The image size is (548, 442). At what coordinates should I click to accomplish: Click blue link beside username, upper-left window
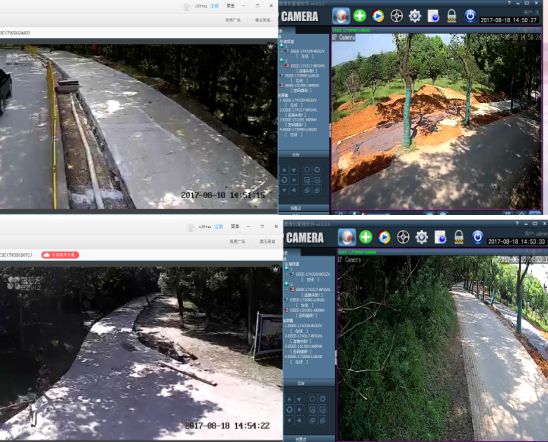click(214, 6)
